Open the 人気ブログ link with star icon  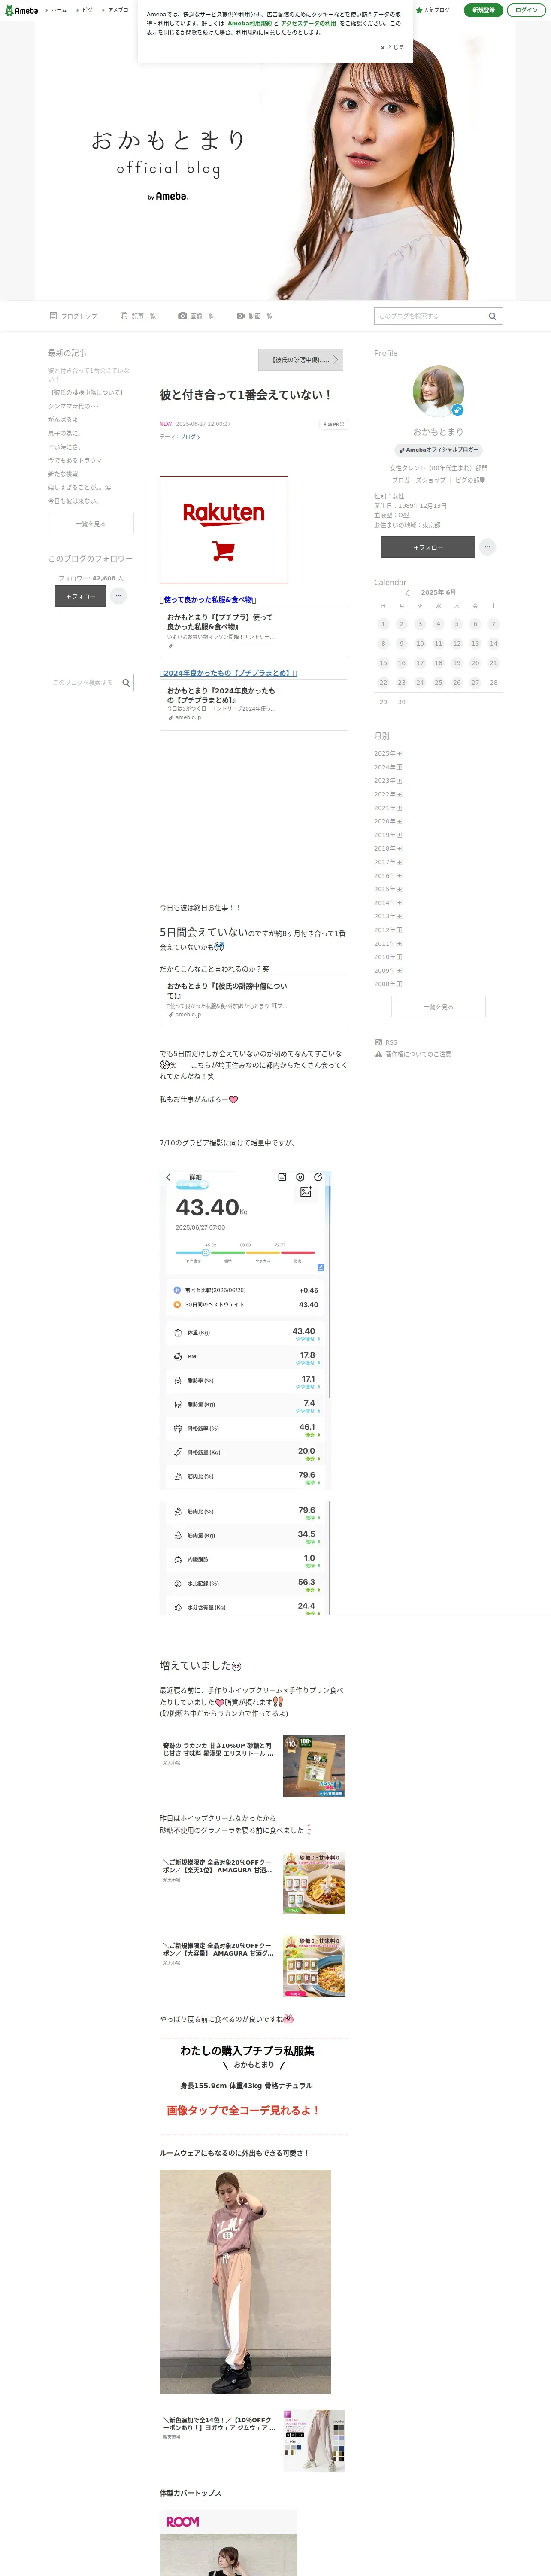click(433, 10)
